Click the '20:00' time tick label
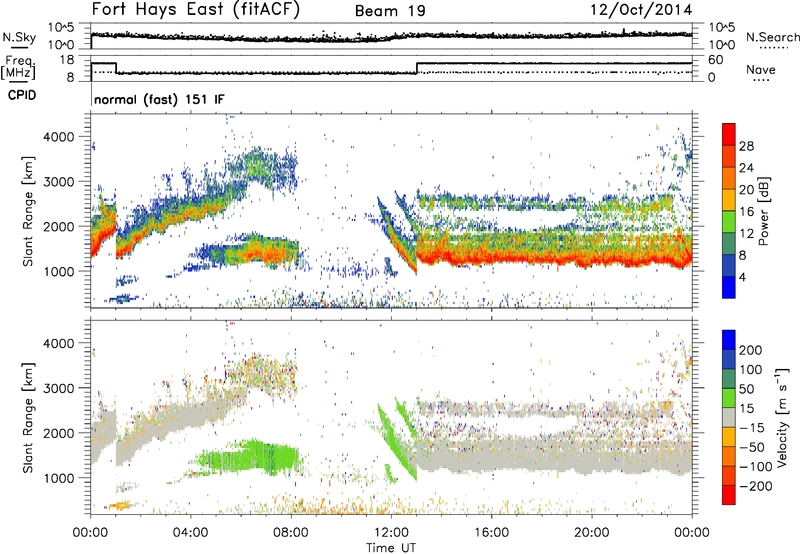Image resolution: width=800 pixels, height=554 pixels. (592, 533)
